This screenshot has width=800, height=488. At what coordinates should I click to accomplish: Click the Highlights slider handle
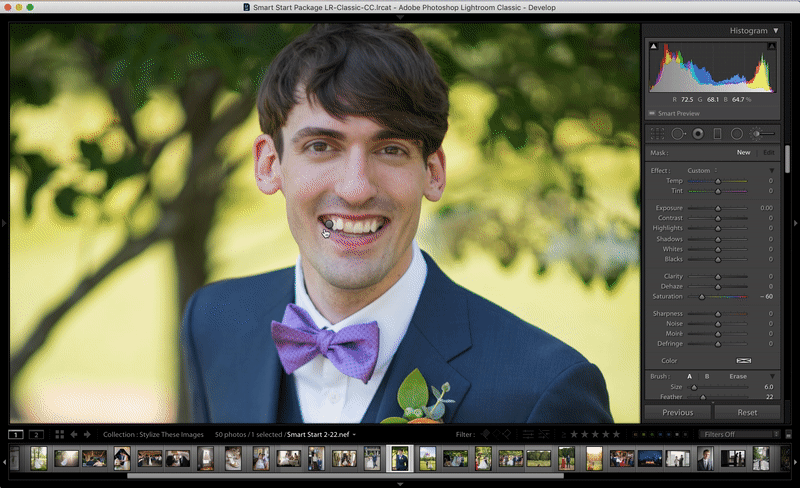(x=718, y=229)
